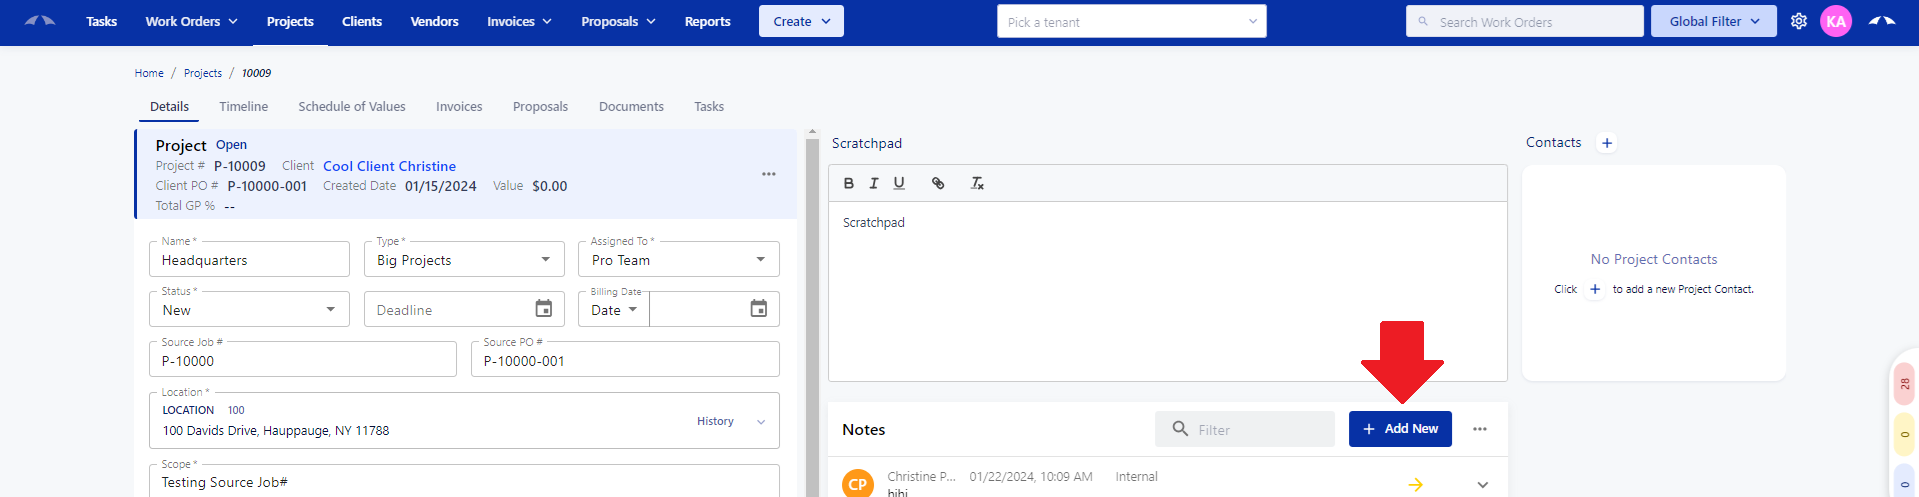Toggle italic formatting in Scratchpad
The height and width of the screenshot is (497, 1919).
tap(873, 183)
